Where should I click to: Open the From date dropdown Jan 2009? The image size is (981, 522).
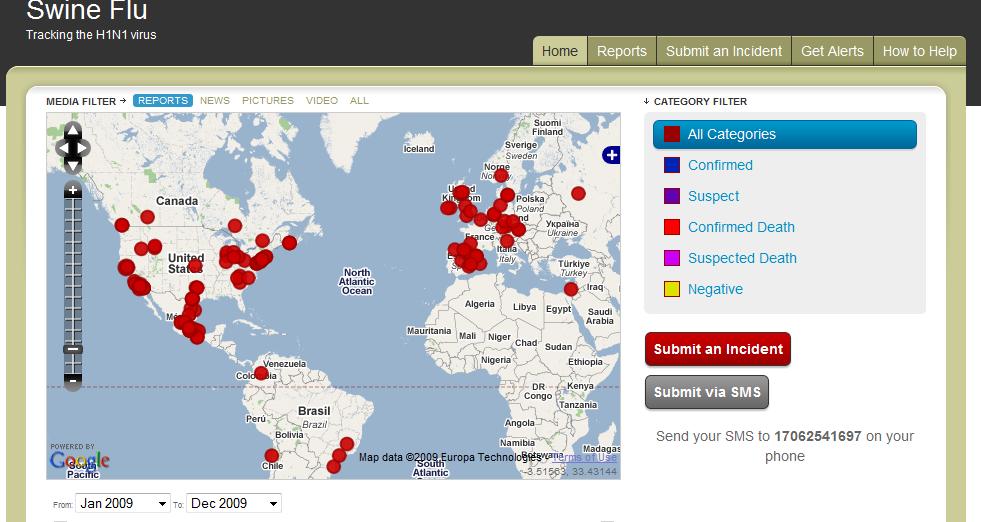point(123,503)
